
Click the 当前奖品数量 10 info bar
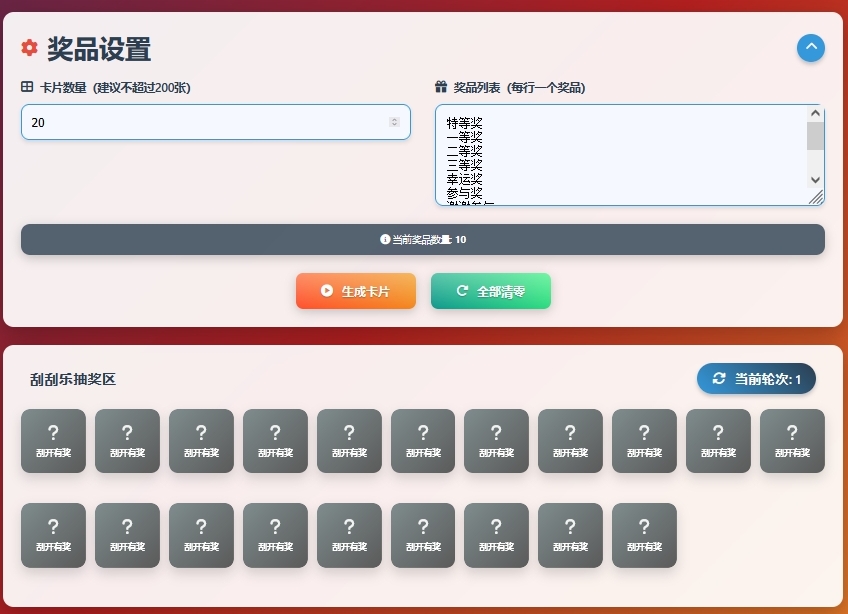pyautogui.click(x=423, y=240)
